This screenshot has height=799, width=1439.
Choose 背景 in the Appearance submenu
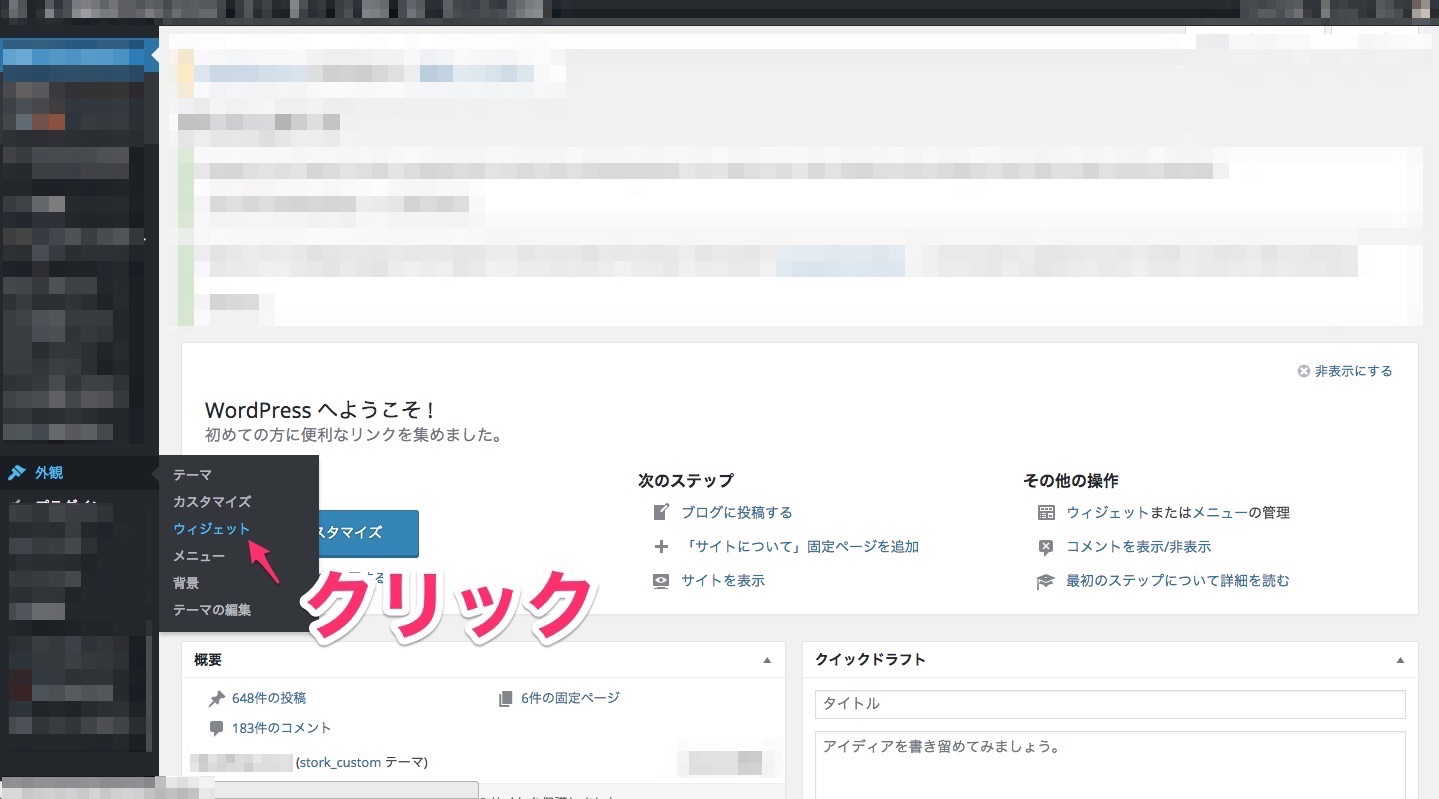pyautogui.click(x=186, y=583)
